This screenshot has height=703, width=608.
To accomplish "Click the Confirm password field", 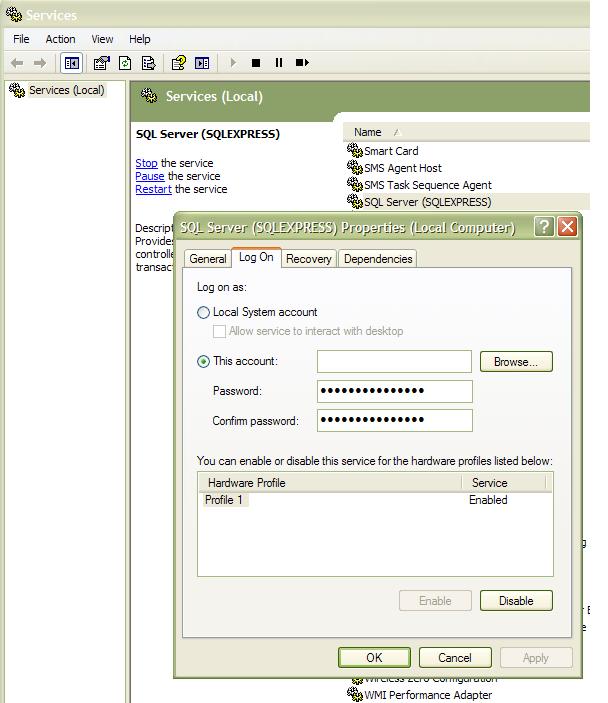I will tap(395, 420).
